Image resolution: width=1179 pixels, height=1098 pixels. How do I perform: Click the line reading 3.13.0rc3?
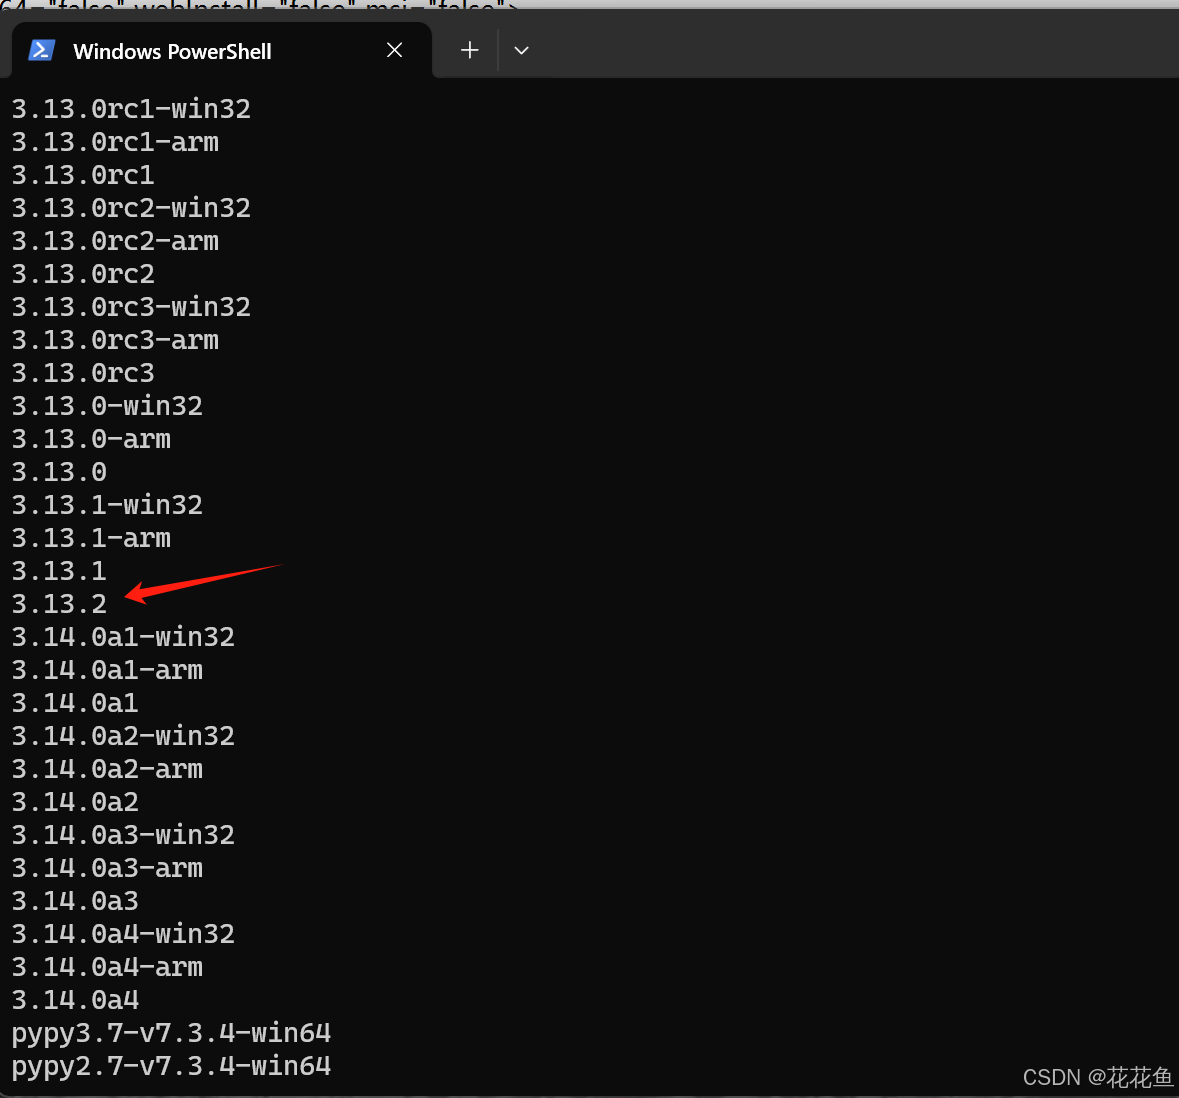click(83, 373)
